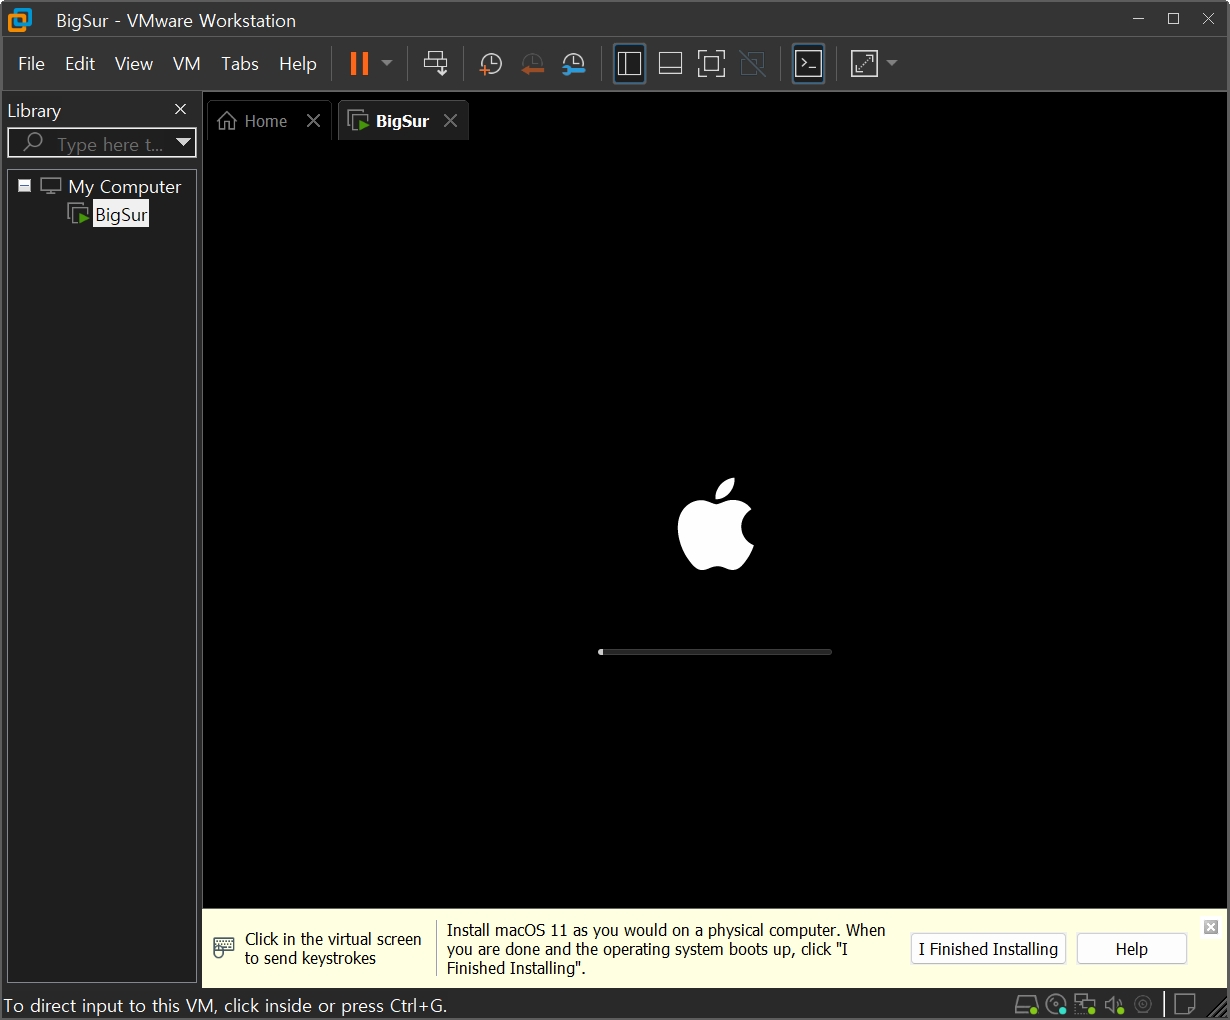Click the sound card status icon
1230x1020 pixels.
click(1114, 1004)
